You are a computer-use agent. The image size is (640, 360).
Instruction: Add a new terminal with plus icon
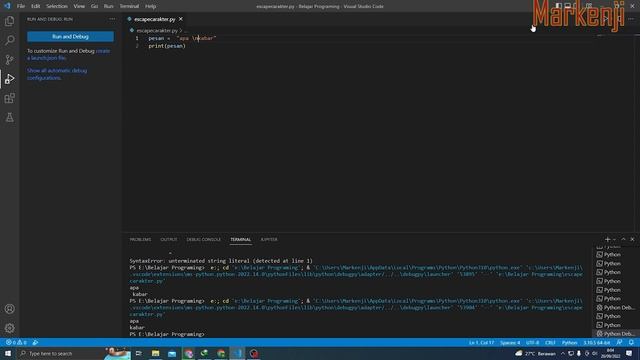tap(607, 240)
